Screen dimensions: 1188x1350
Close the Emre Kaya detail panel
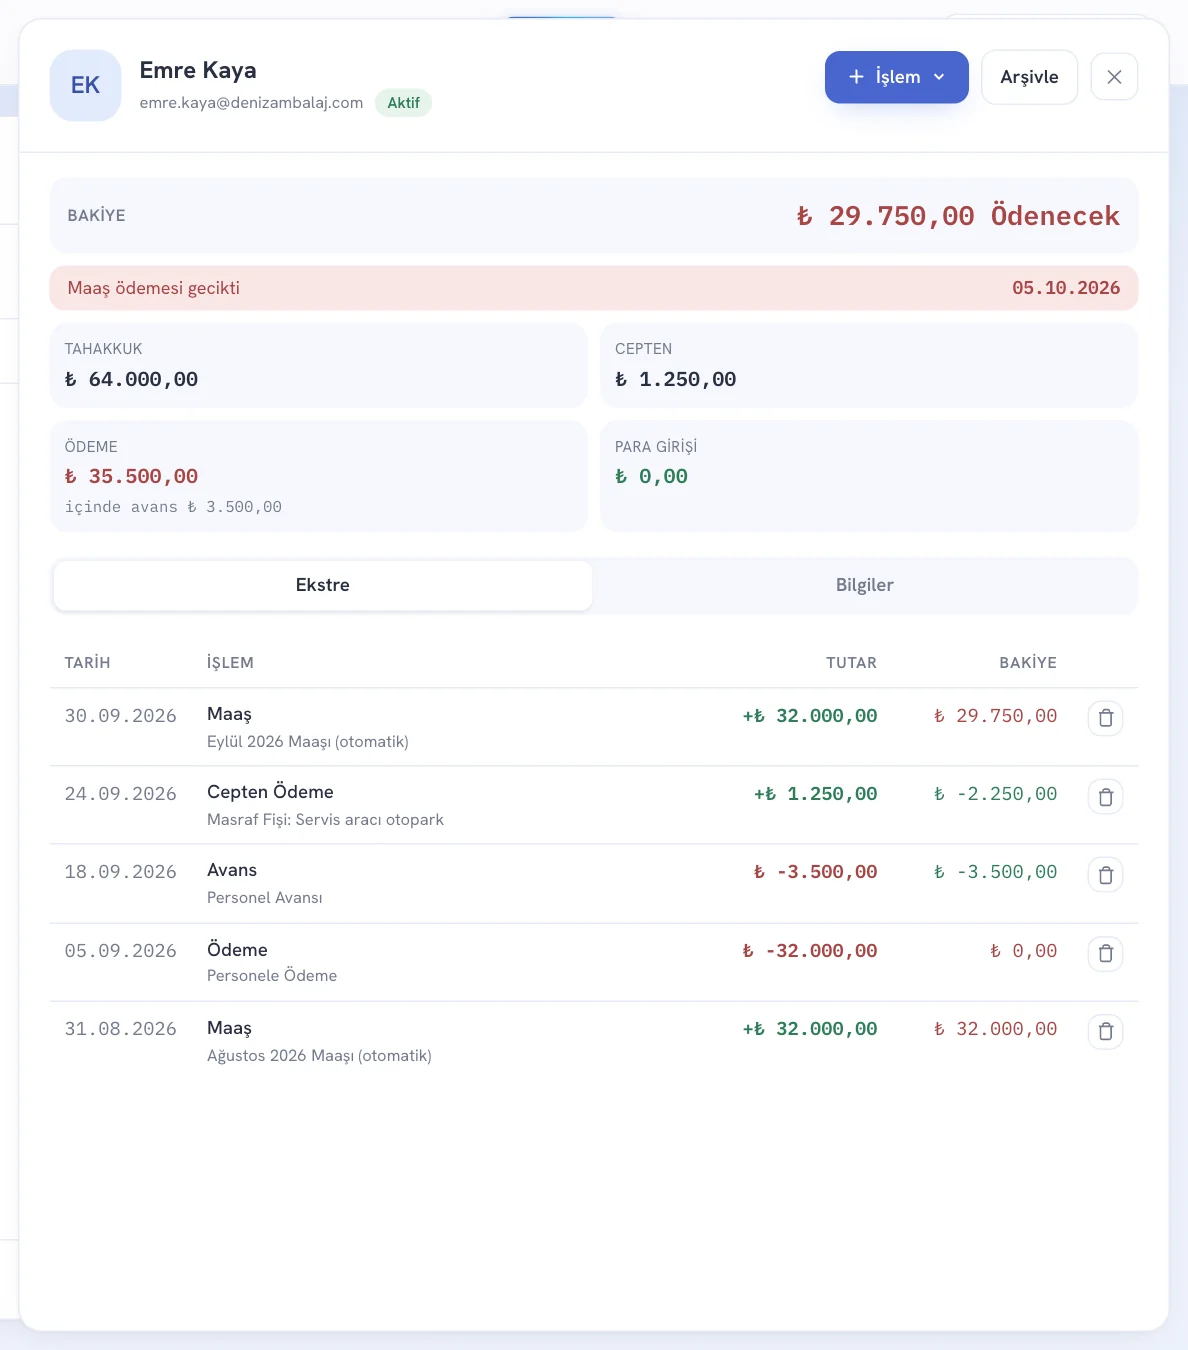point(1114,77)
